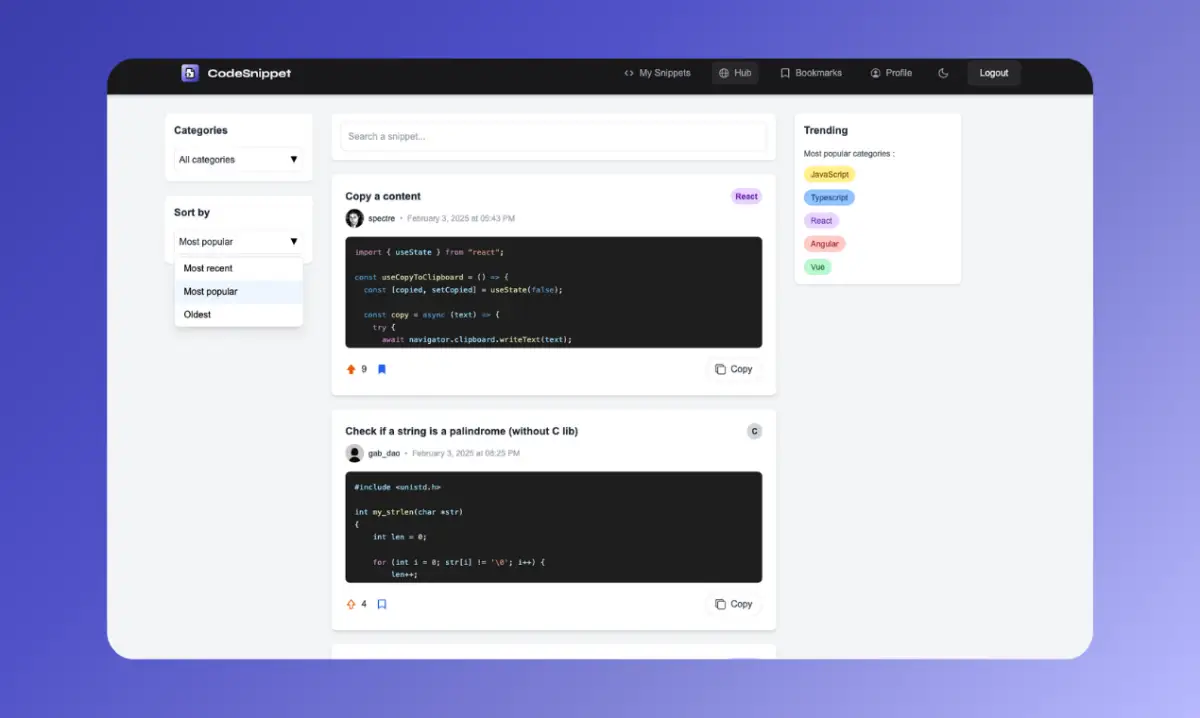1200x718 pixels.
Task: Click spectre's profile avatar
Action: (x=354, y=218)
